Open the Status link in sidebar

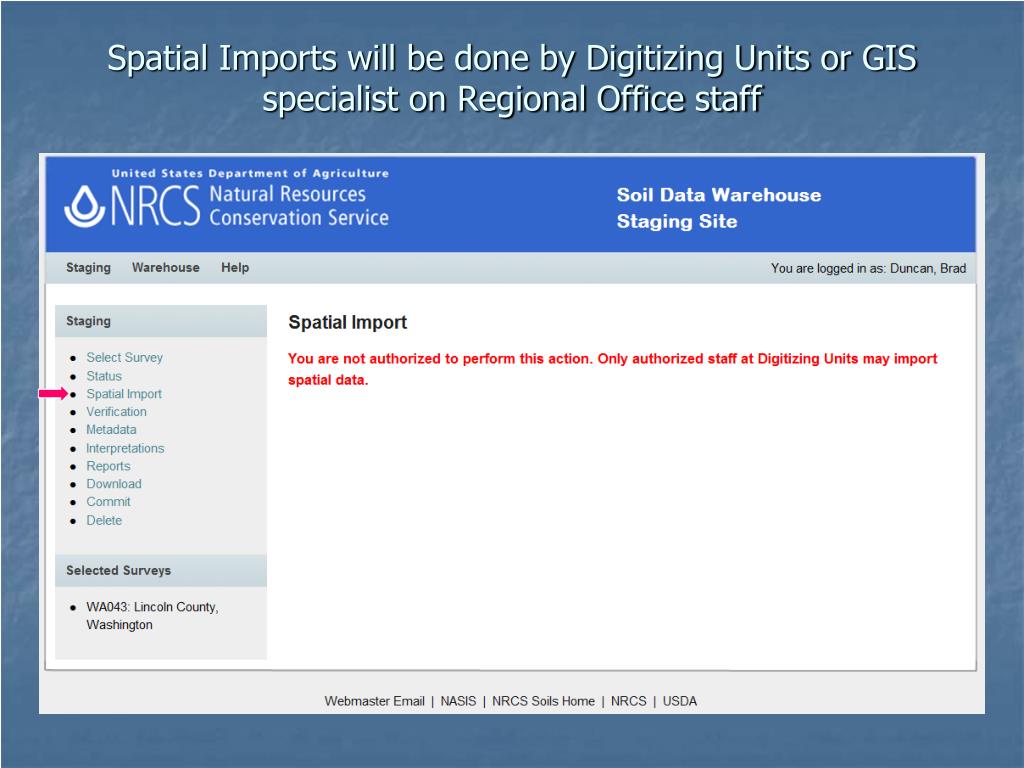(104, 376)
